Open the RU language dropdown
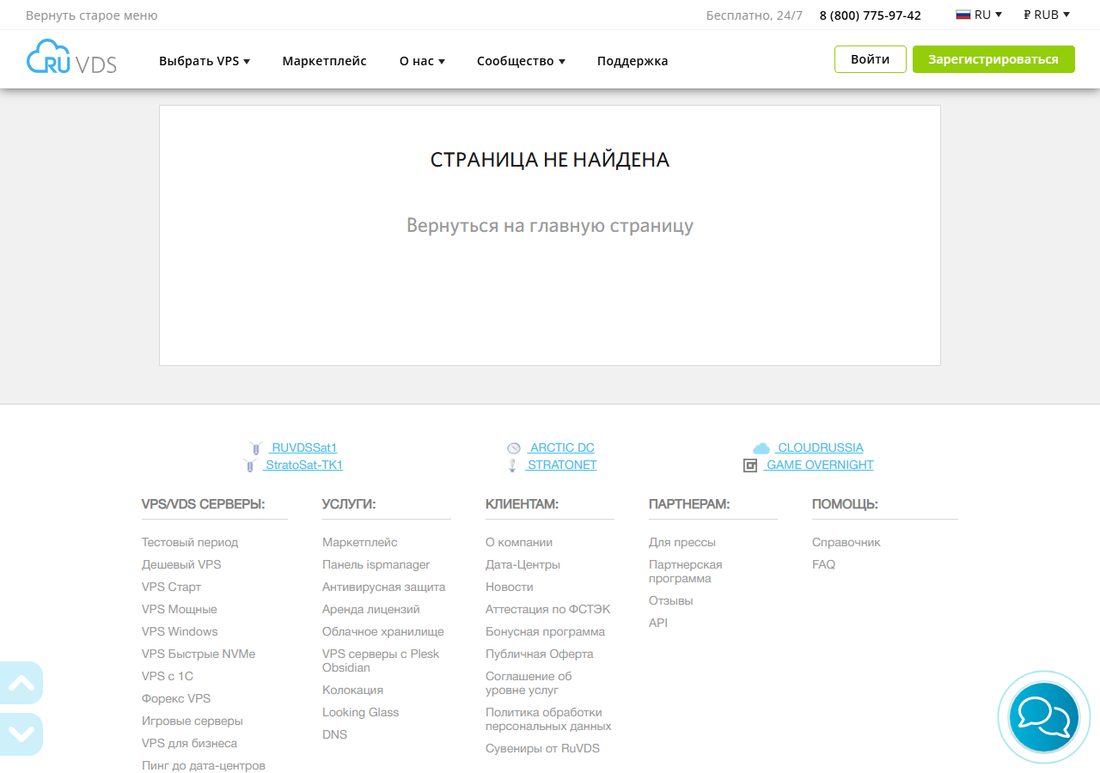Image resolution: width=1100 pixels, height=773 pixels. pos(979,15)
